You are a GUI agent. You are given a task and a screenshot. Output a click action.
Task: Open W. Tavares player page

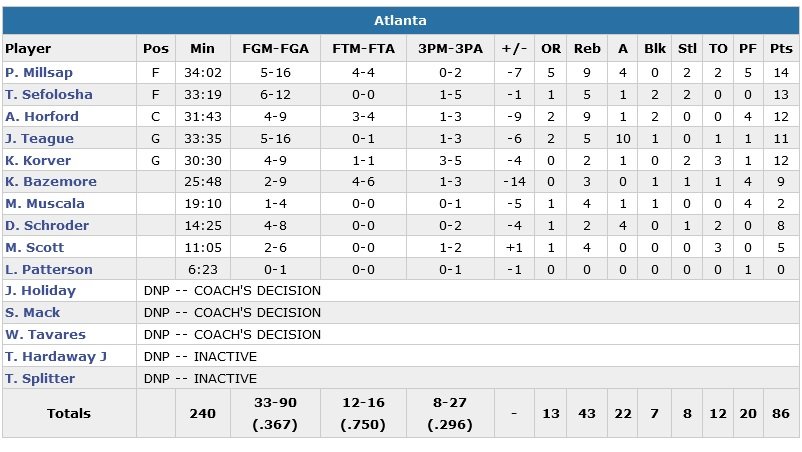45,335
